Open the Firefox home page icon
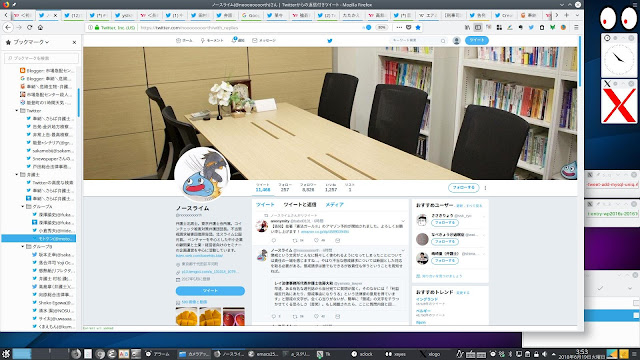 (40, 27)
